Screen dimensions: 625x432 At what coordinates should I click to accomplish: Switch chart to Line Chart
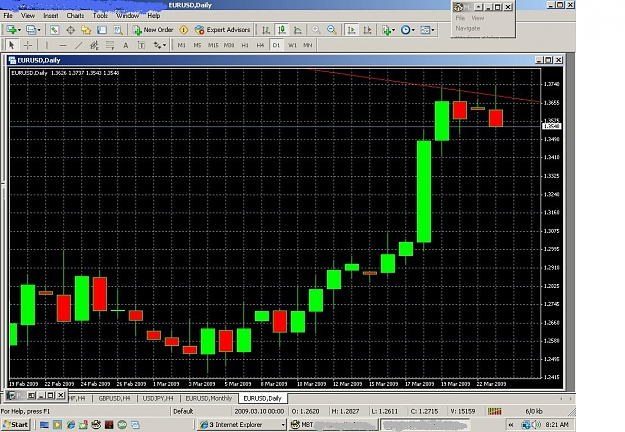pos(297,30)
